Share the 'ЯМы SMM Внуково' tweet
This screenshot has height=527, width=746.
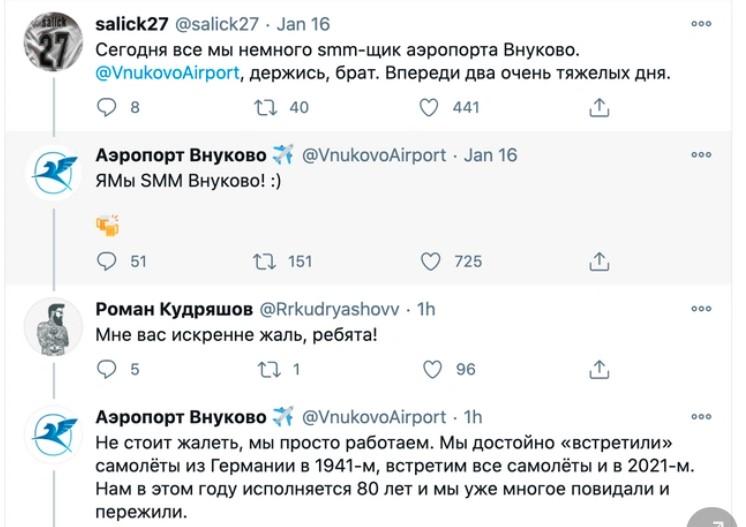click(x=599, y=261)
